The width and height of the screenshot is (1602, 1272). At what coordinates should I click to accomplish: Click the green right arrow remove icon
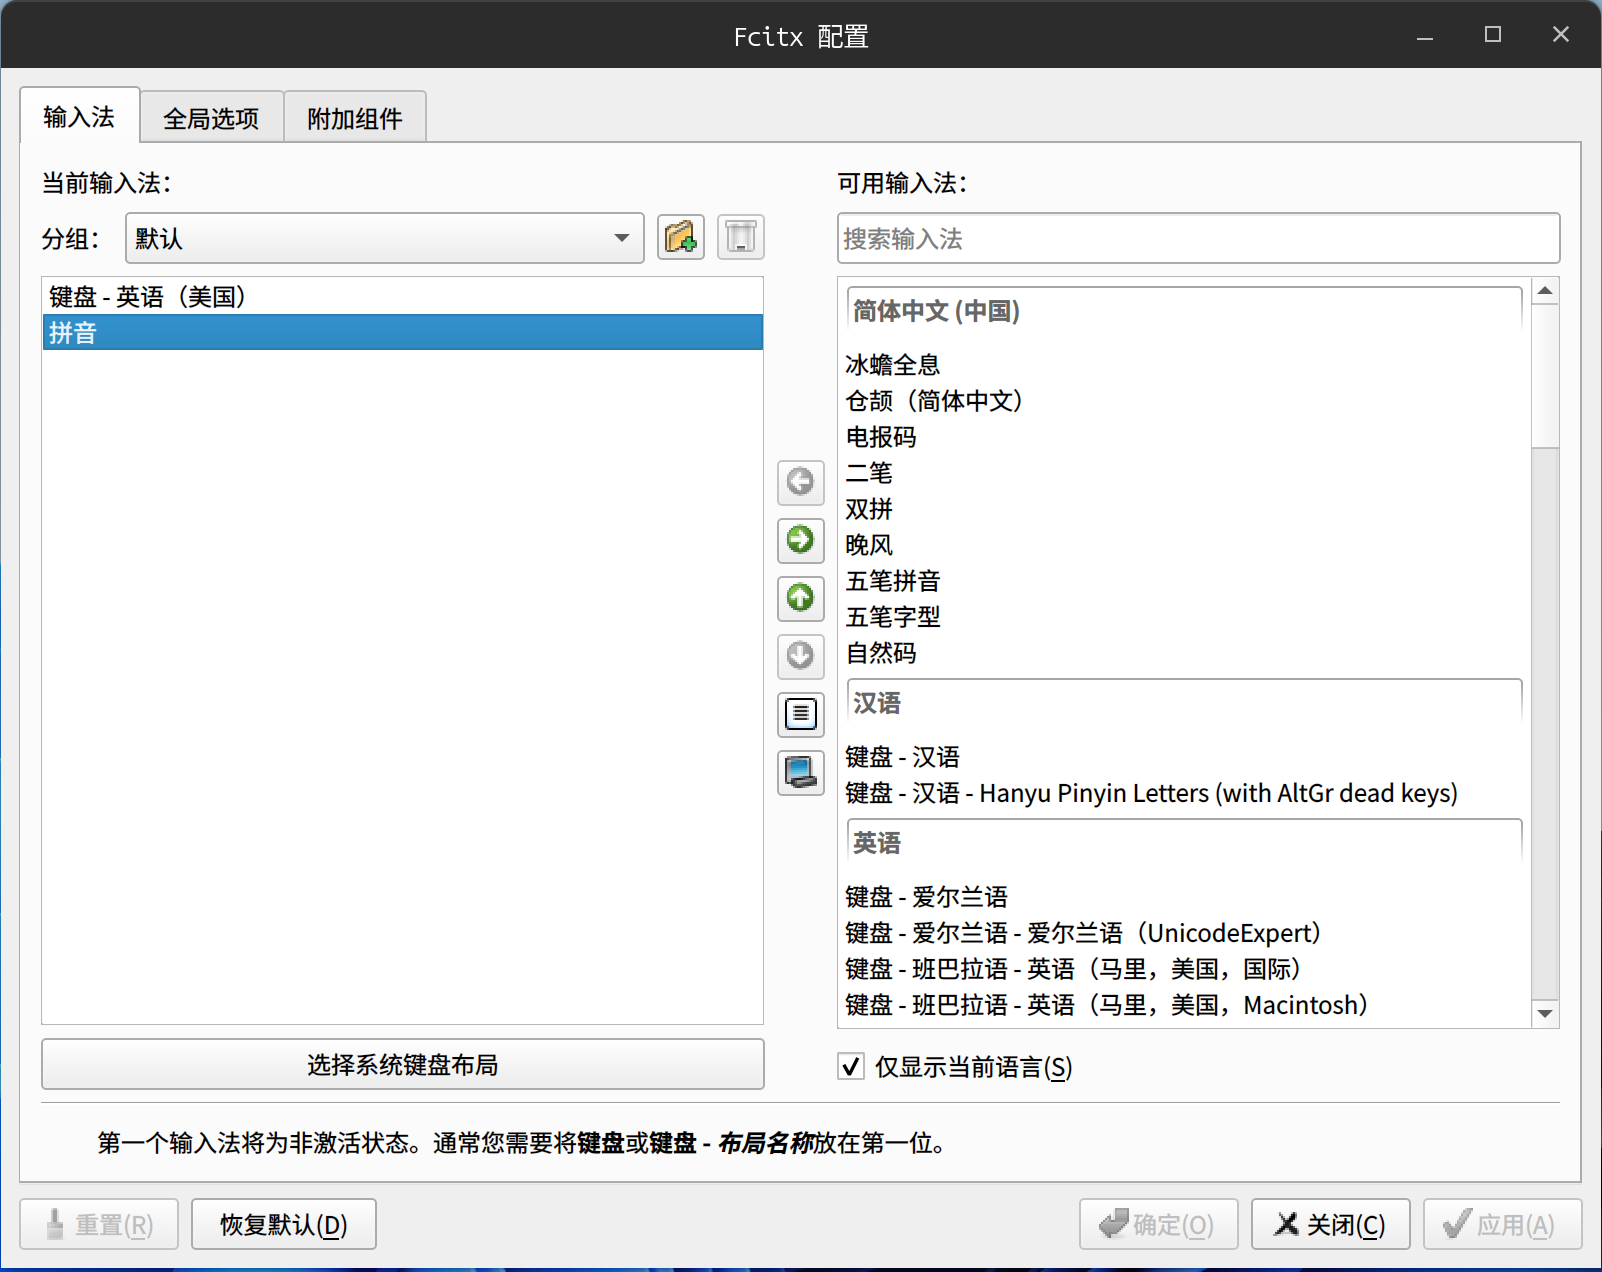pos(800,540)
